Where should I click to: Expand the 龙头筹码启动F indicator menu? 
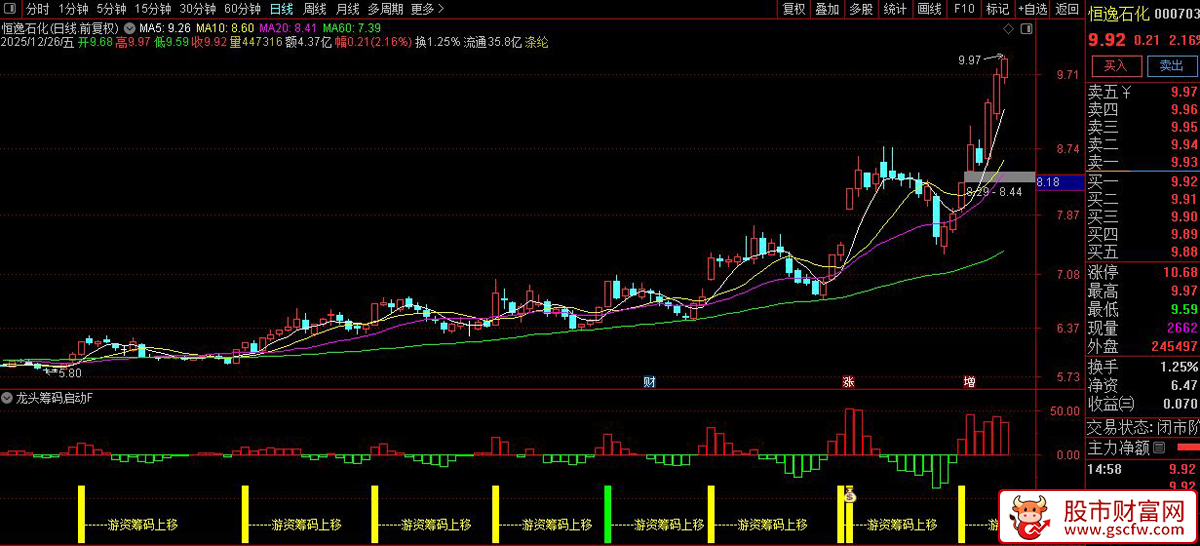8,398
